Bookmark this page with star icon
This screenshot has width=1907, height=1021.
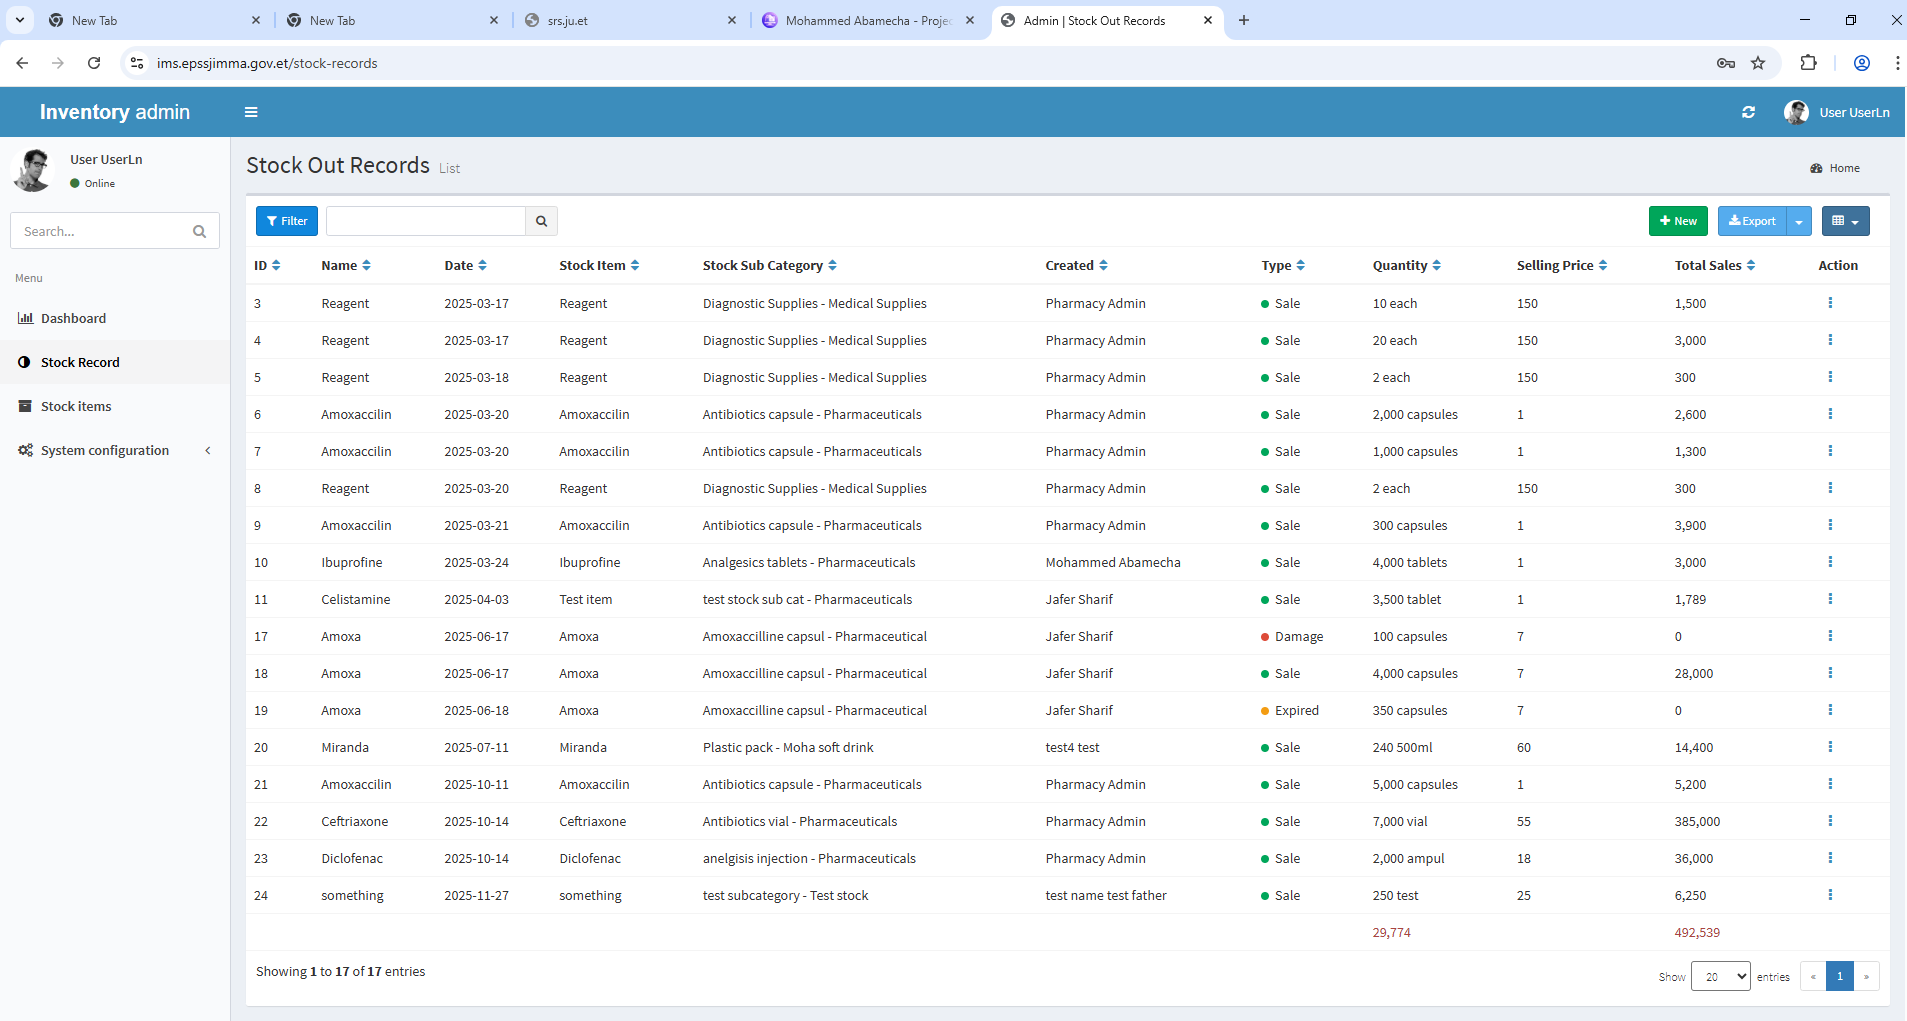(1758, 63)
